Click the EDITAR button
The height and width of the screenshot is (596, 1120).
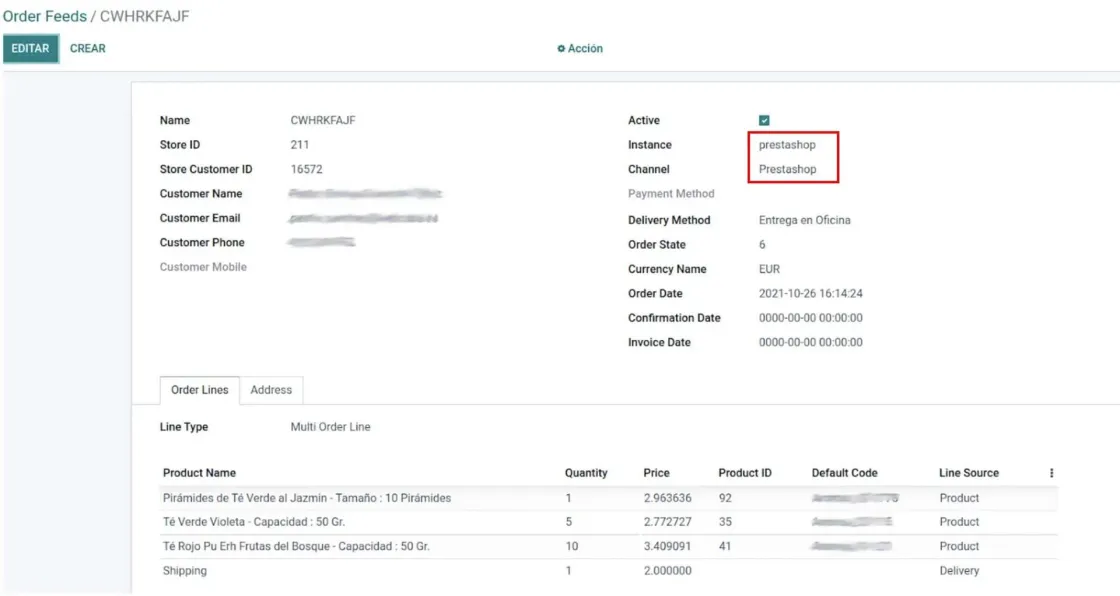coord(31,49)
